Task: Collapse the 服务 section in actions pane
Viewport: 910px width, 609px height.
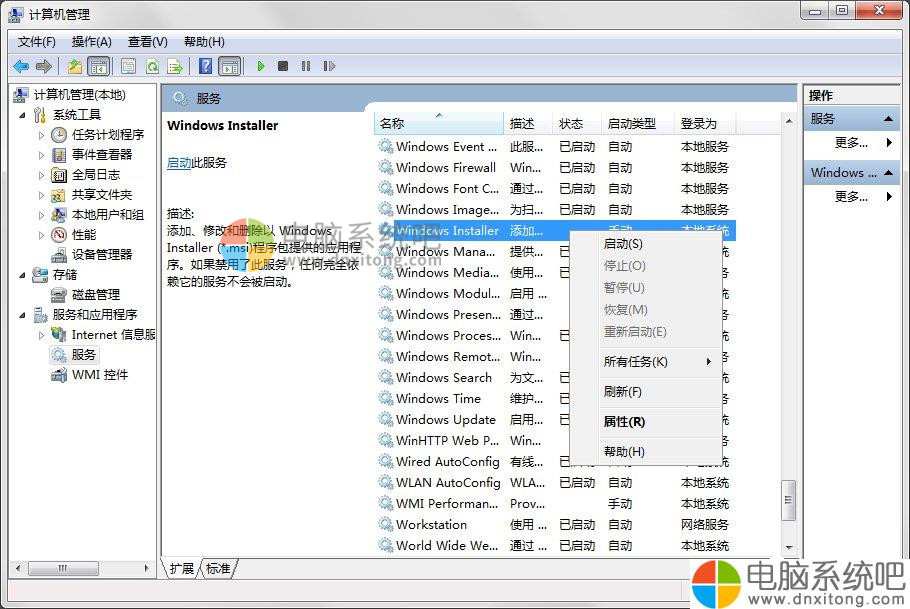Action: [x=888, y=118]
